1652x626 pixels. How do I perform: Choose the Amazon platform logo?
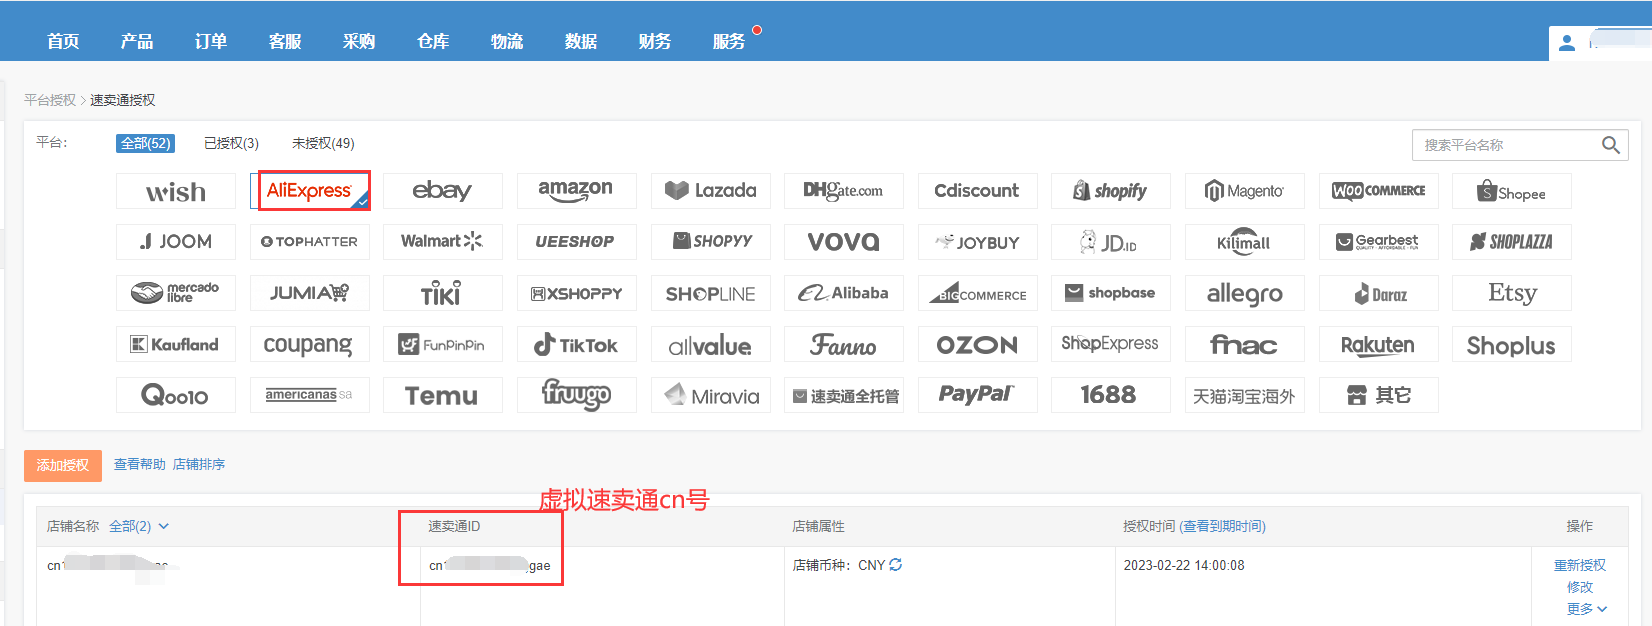pyautogui.click(x=577, y=191)
